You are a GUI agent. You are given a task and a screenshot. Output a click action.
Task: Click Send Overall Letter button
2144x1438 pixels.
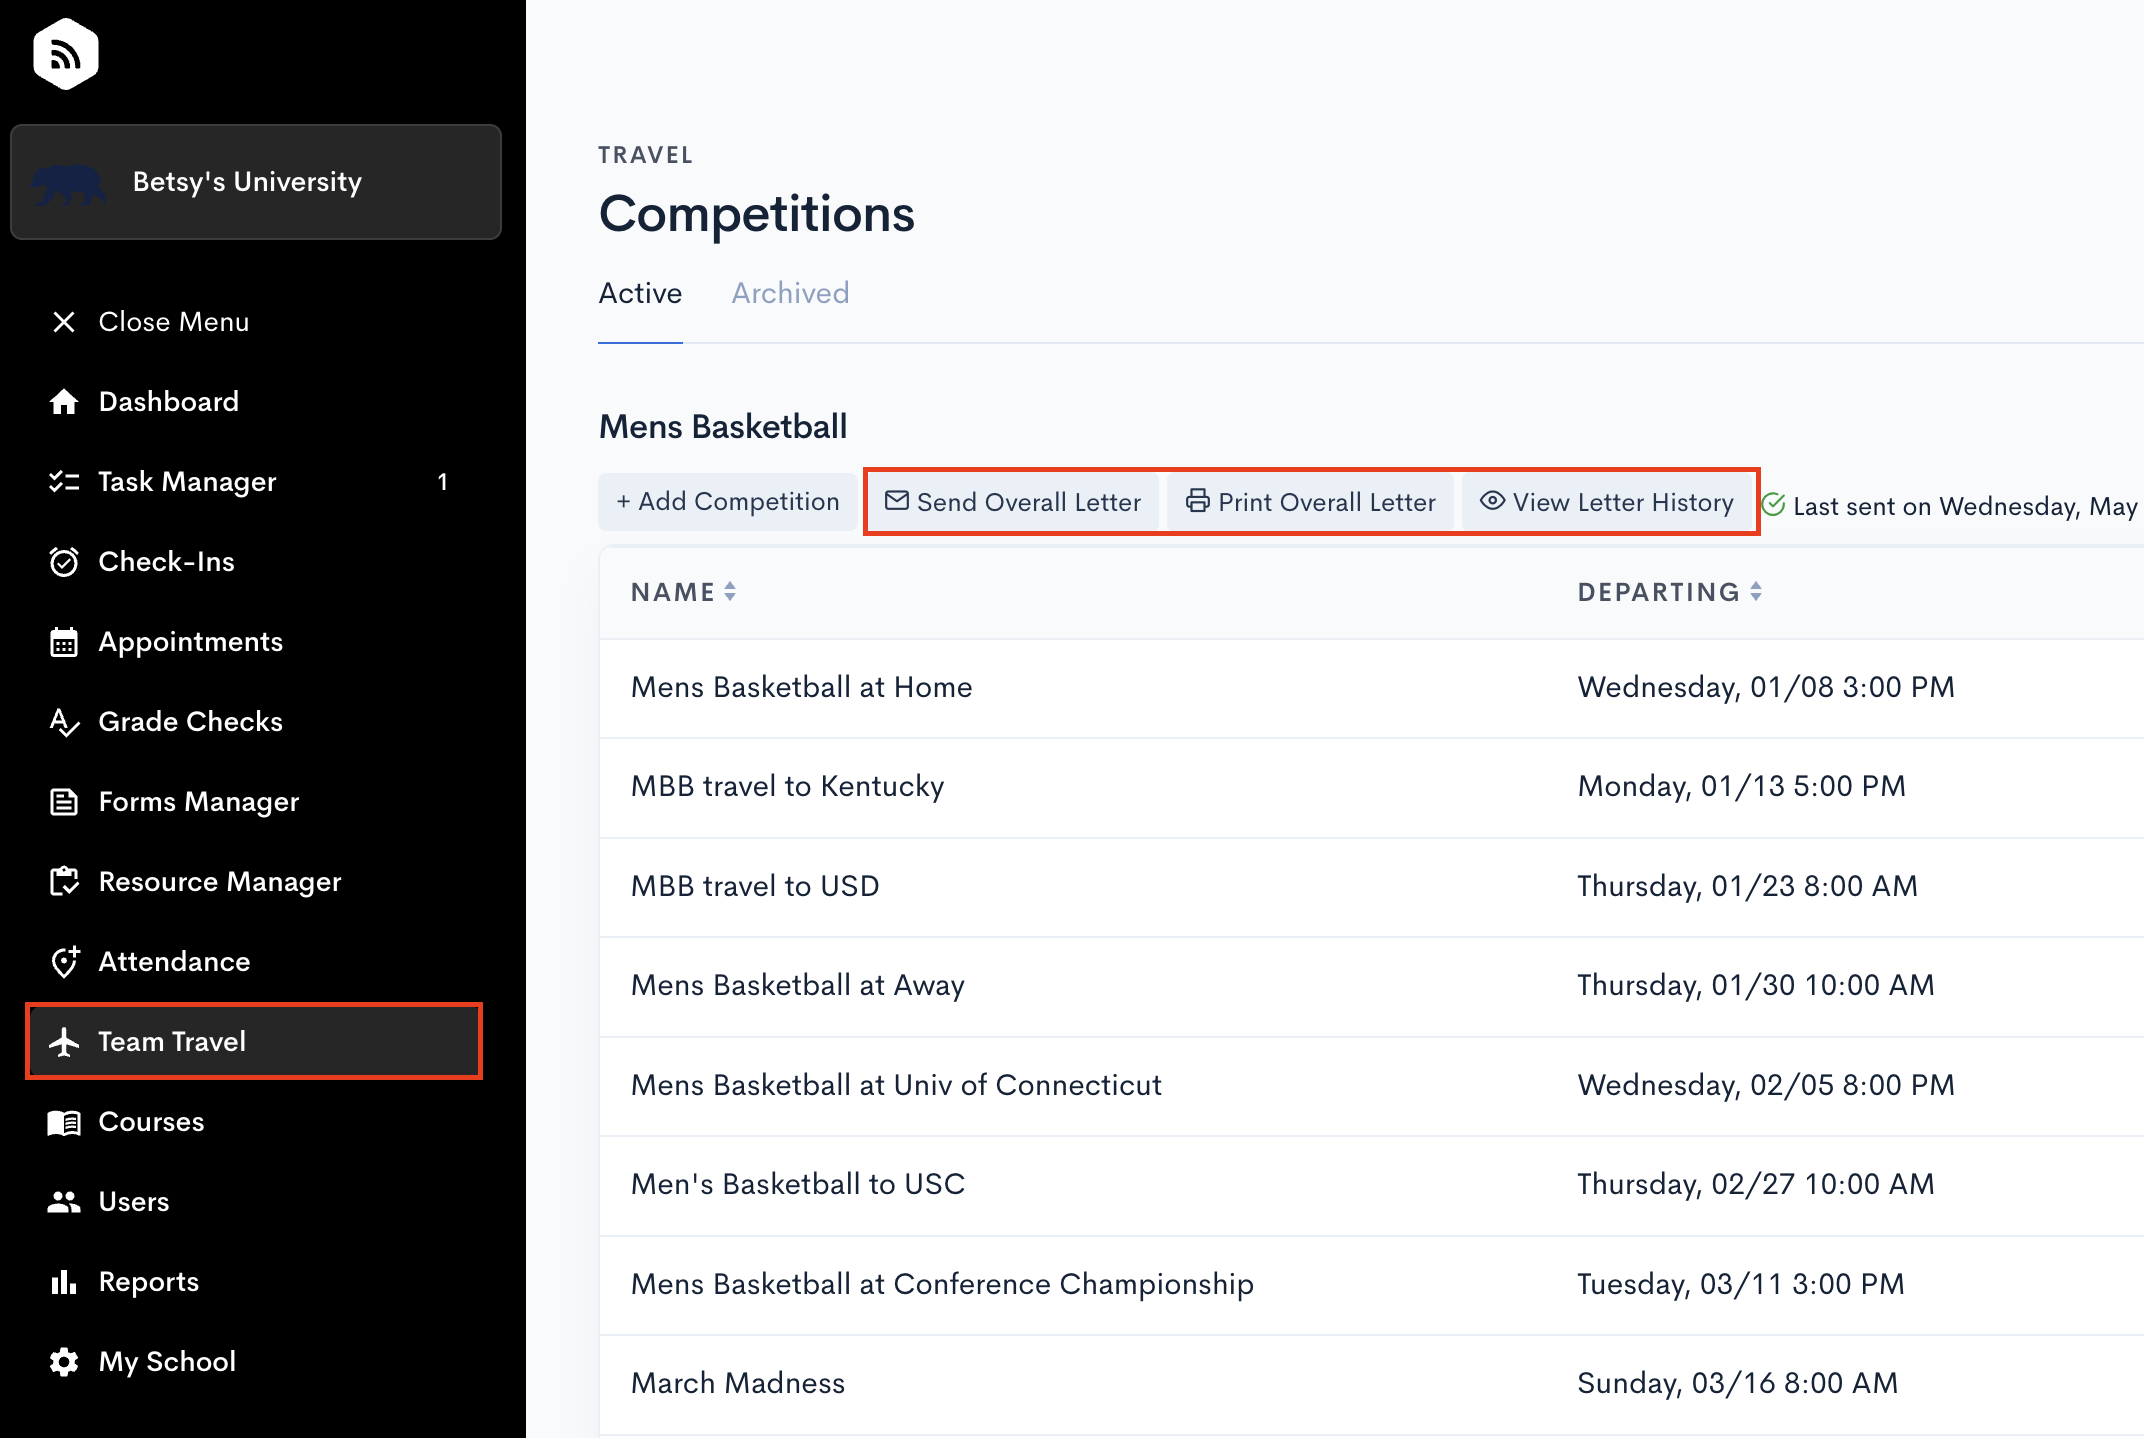pos(1013,502)
